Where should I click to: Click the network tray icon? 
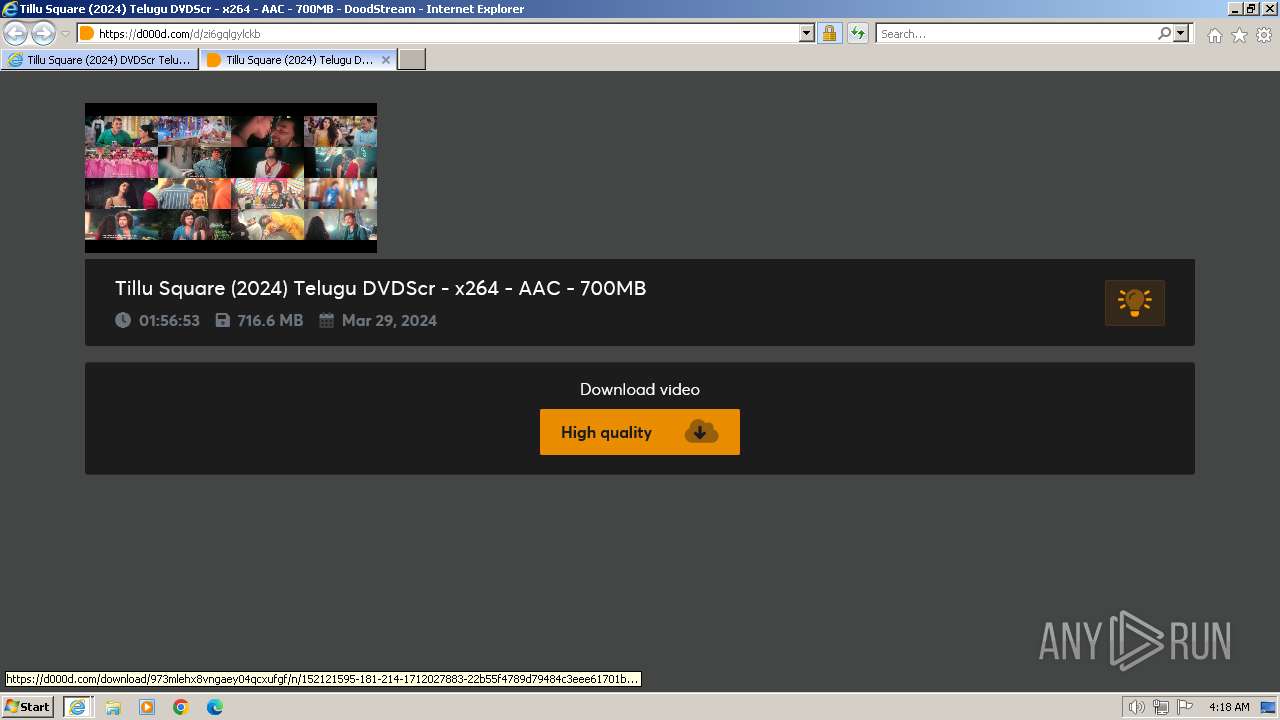(1161, 707)
